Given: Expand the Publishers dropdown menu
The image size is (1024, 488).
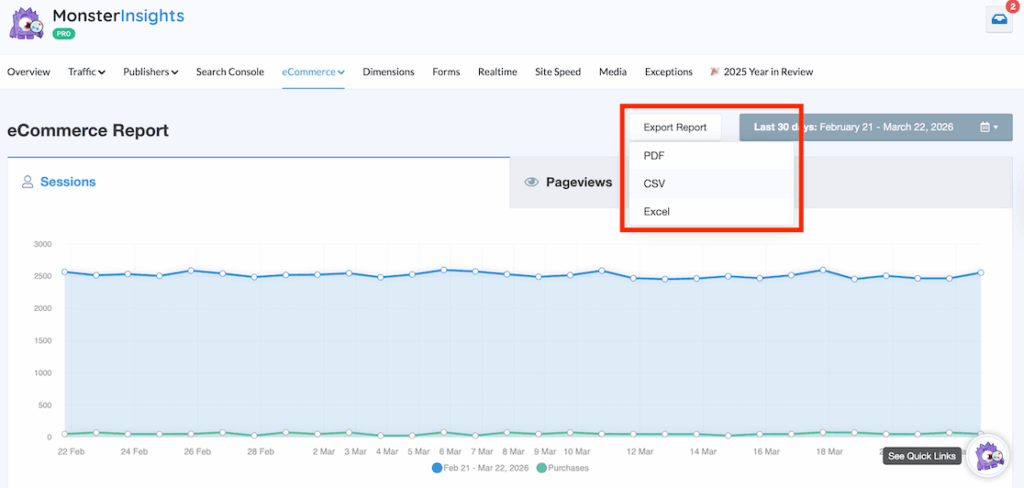Looking at the screenshot, I should 150,72.
